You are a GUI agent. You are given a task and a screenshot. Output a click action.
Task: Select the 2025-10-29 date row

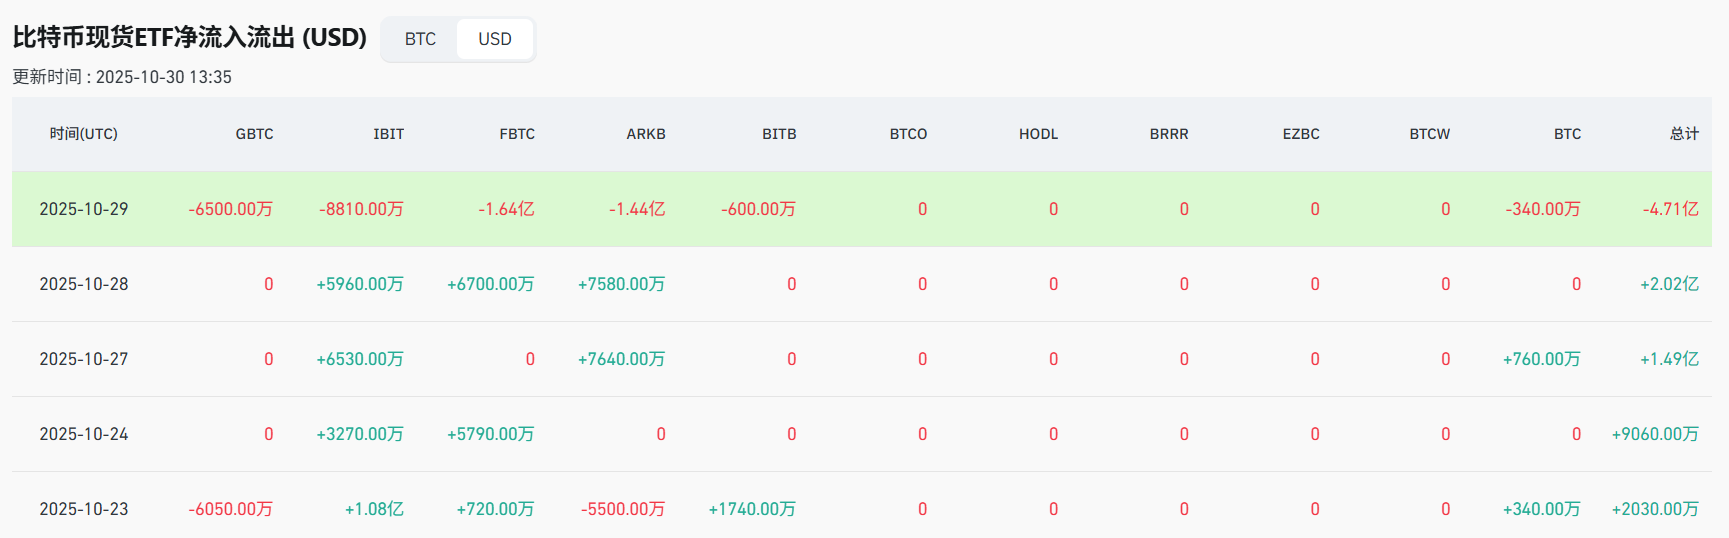click(x=84, y=209)
